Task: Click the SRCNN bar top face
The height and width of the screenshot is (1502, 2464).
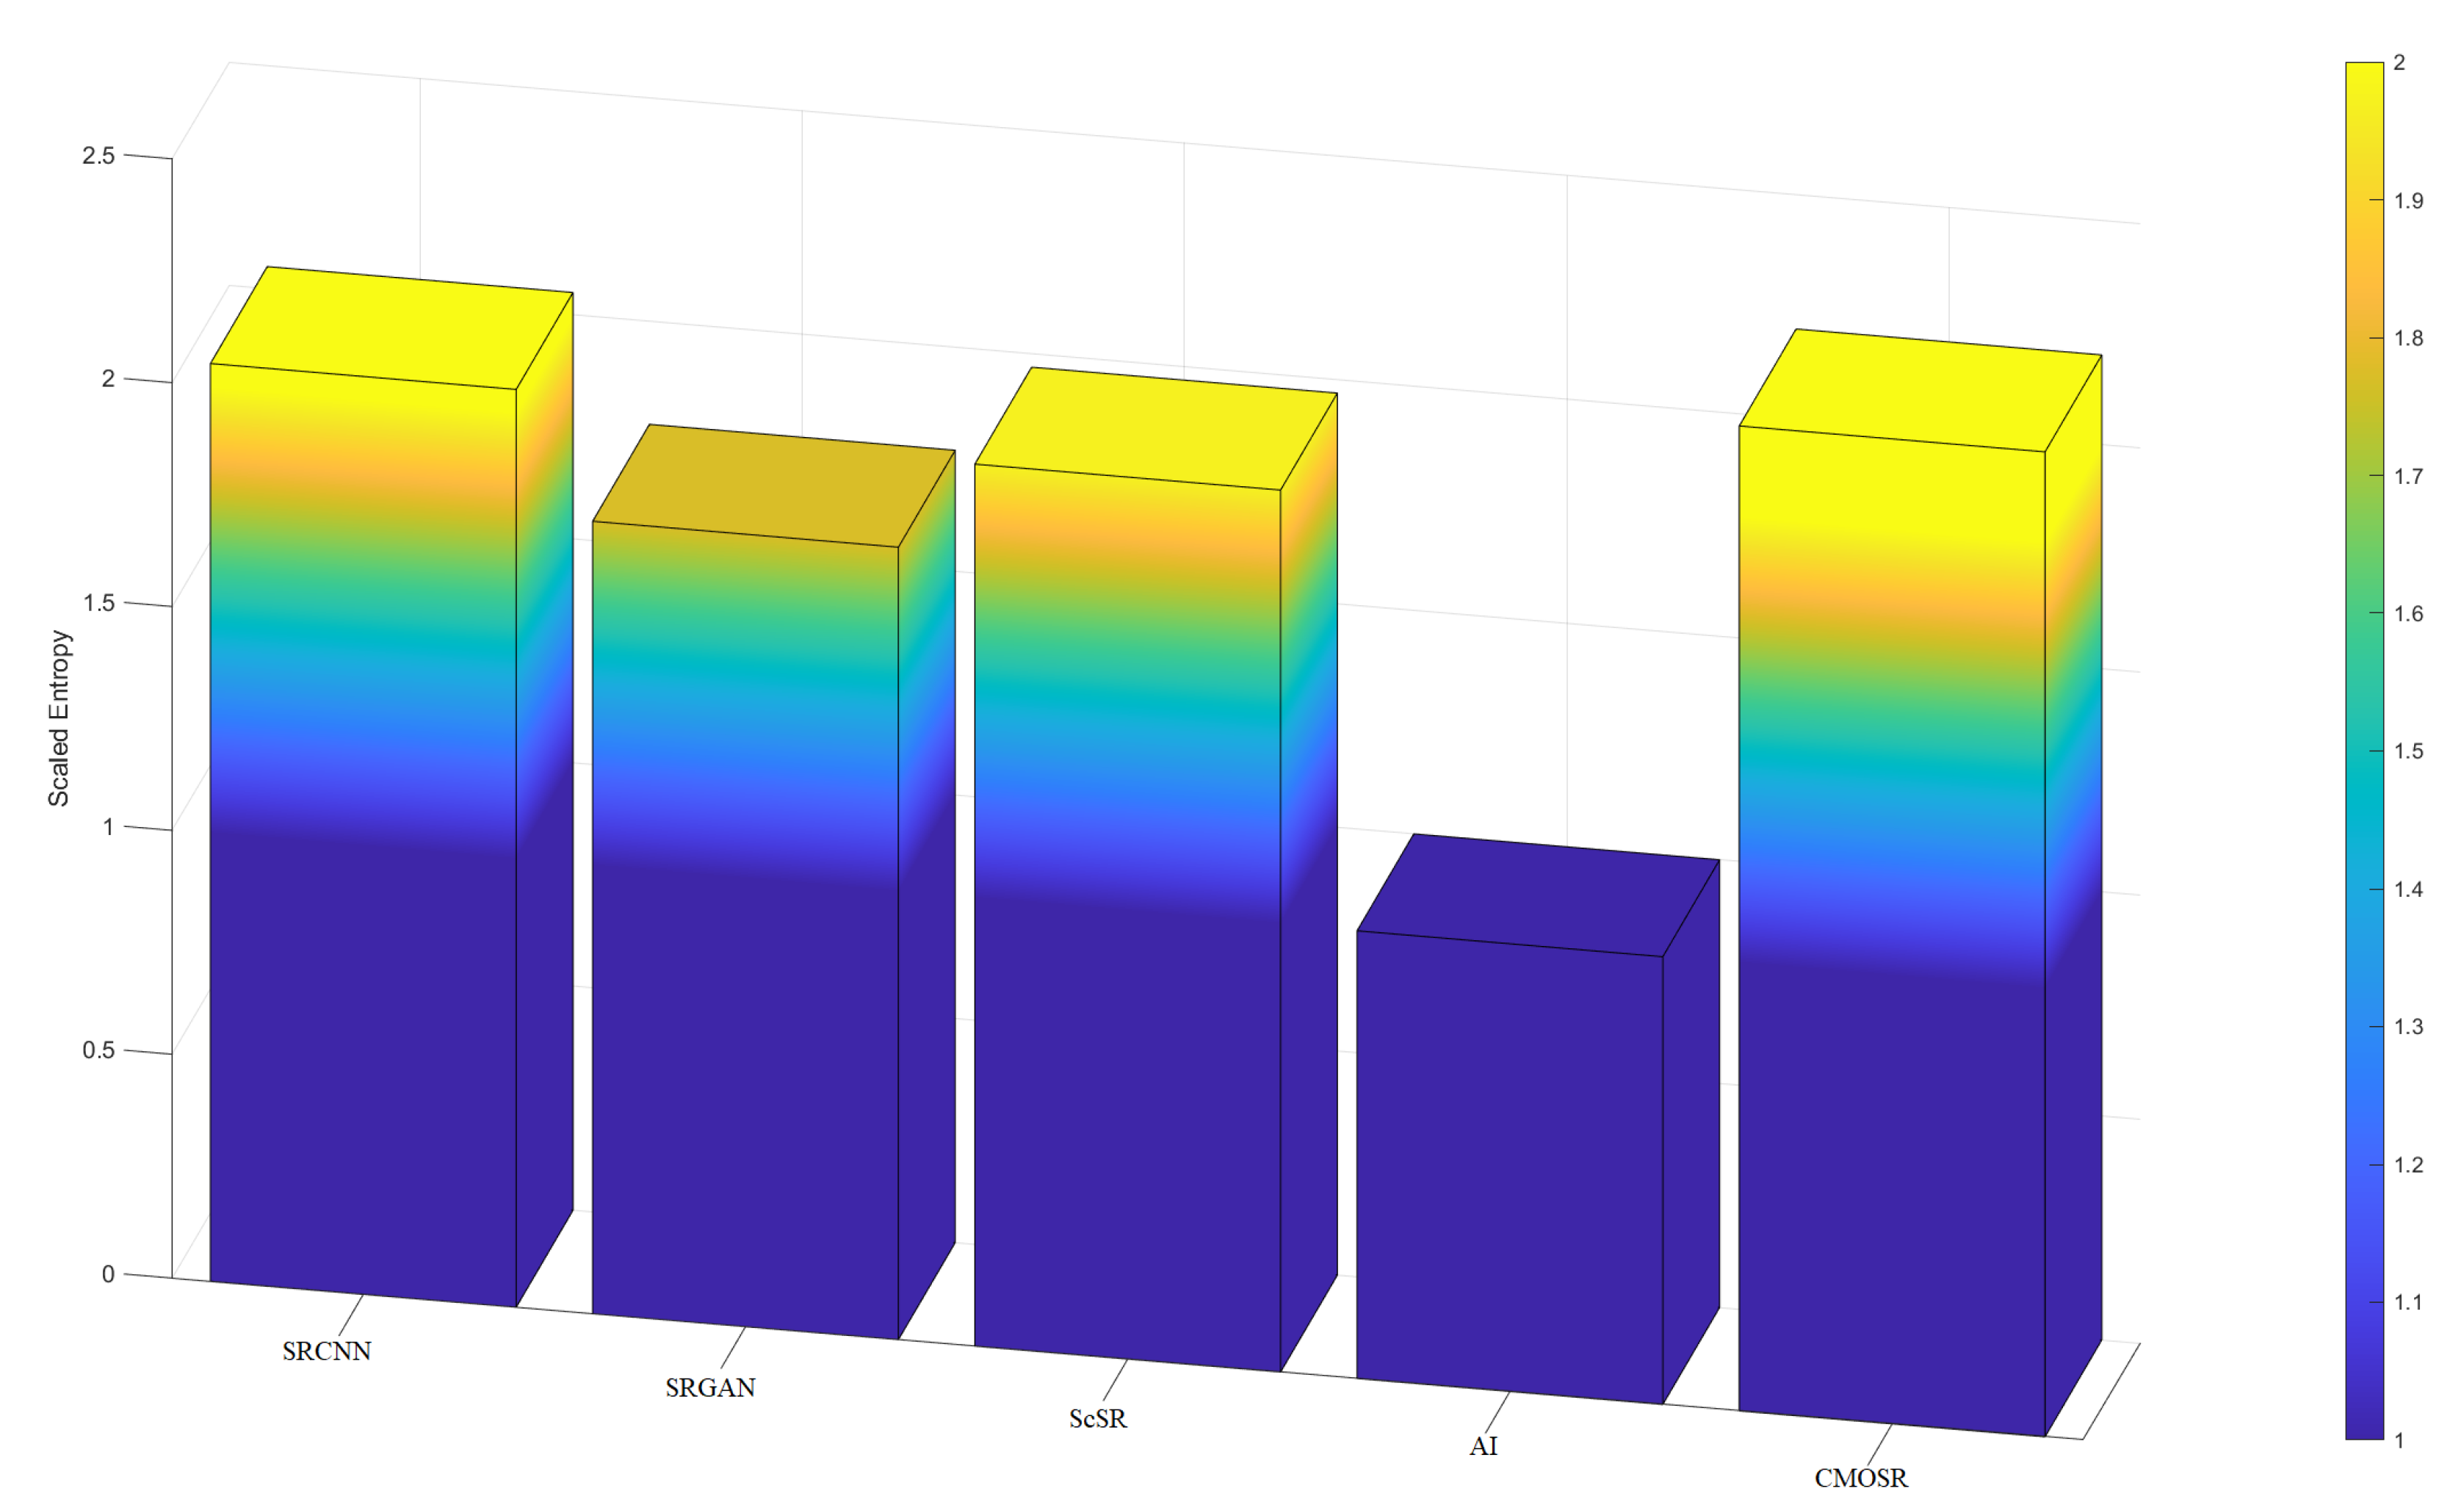Action: pos(391,328)
